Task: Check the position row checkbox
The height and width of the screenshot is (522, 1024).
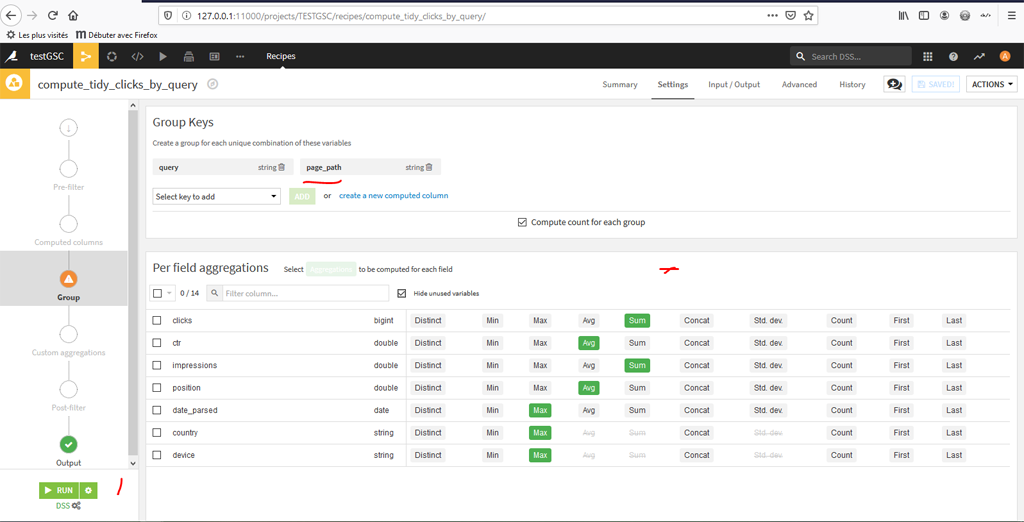Action: [157, 388]
